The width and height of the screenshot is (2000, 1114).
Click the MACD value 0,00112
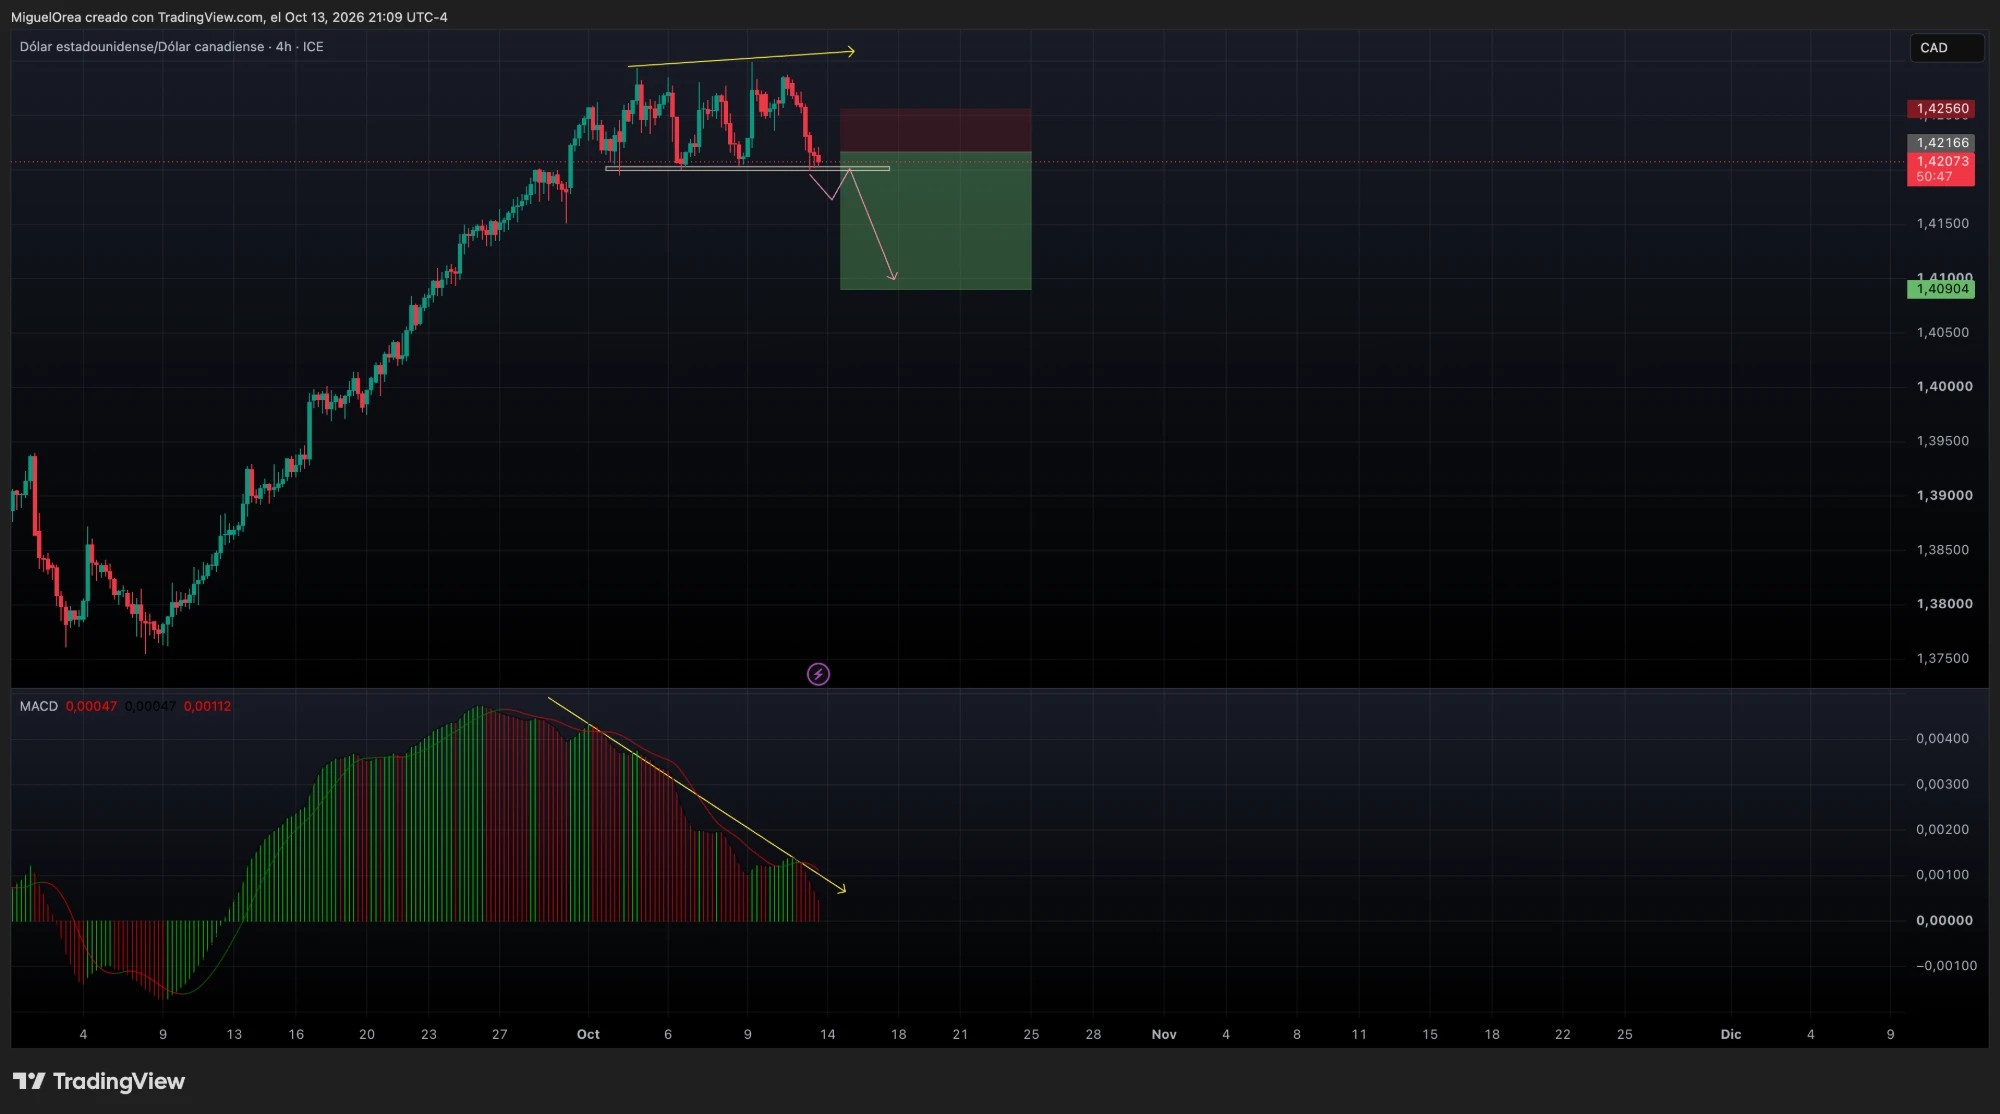point(207,706)
